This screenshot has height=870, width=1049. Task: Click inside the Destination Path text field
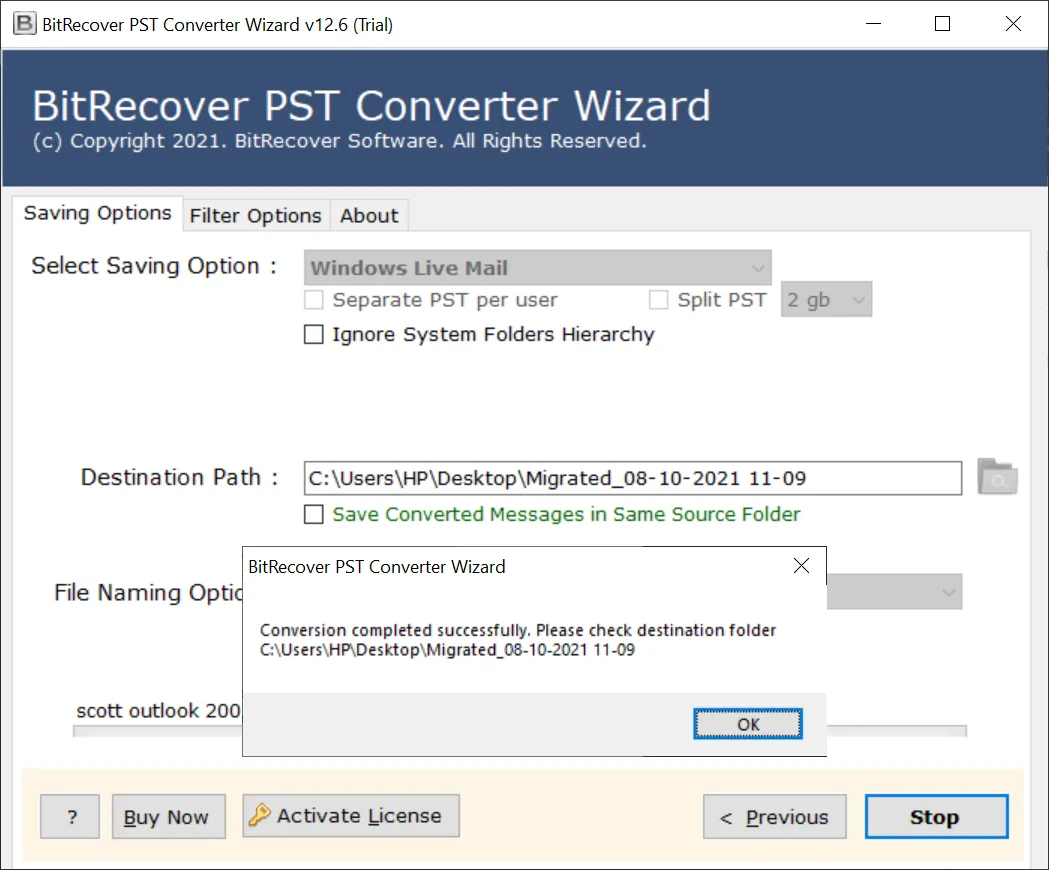pyautogui.click(x=632, y=478)
